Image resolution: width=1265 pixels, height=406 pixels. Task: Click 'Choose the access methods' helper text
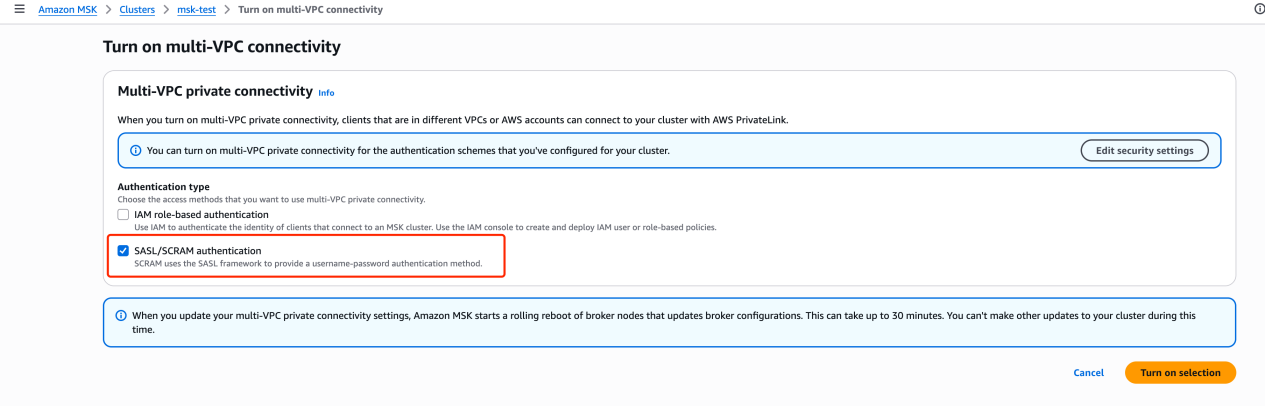click(x=271, y=199)
